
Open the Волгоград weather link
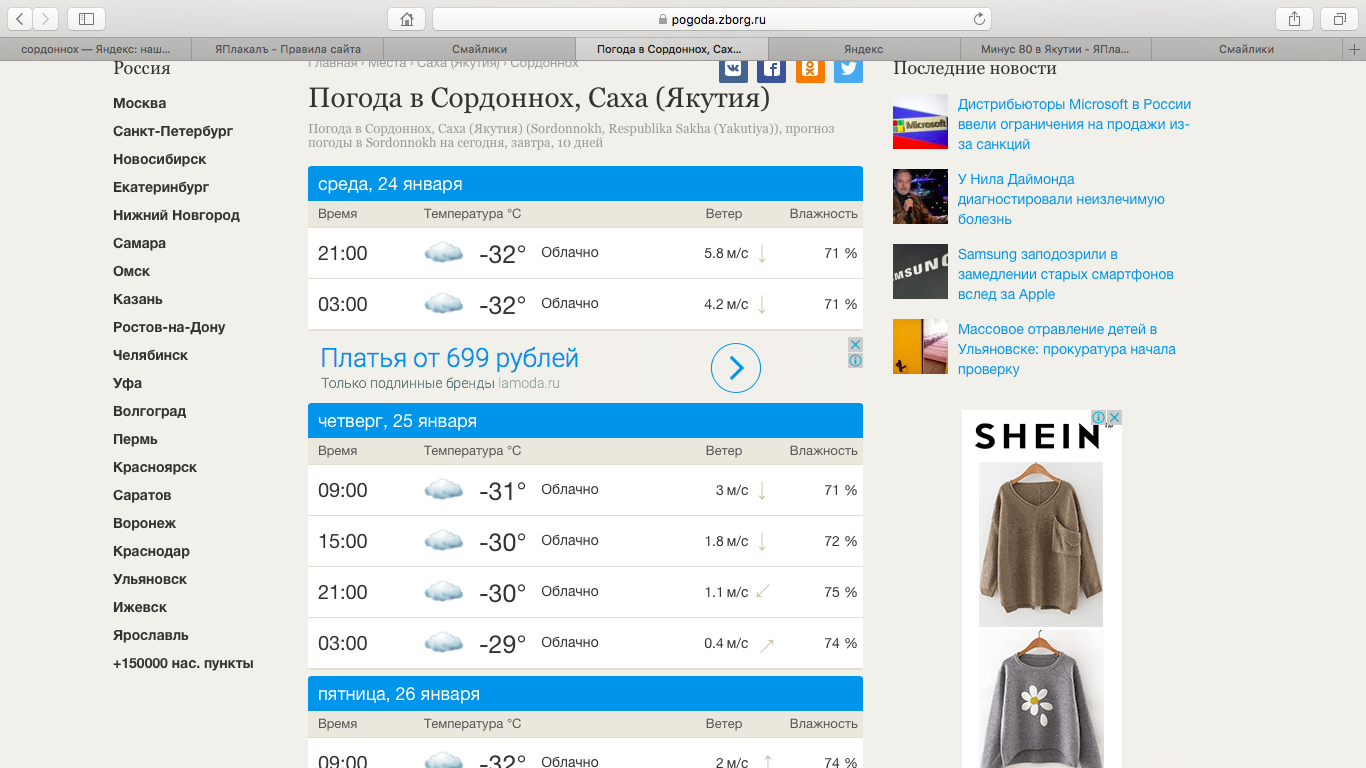149,411
